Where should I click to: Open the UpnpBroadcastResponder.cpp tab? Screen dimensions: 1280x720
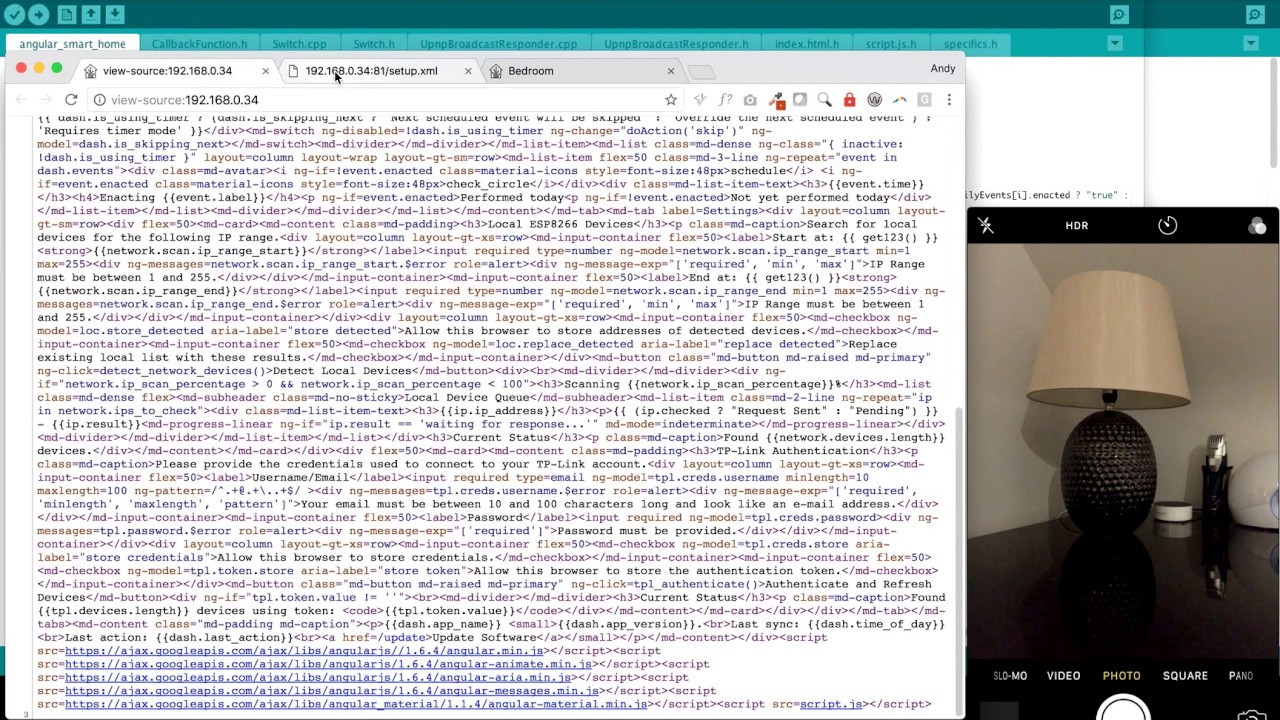(x=498, y=44)
